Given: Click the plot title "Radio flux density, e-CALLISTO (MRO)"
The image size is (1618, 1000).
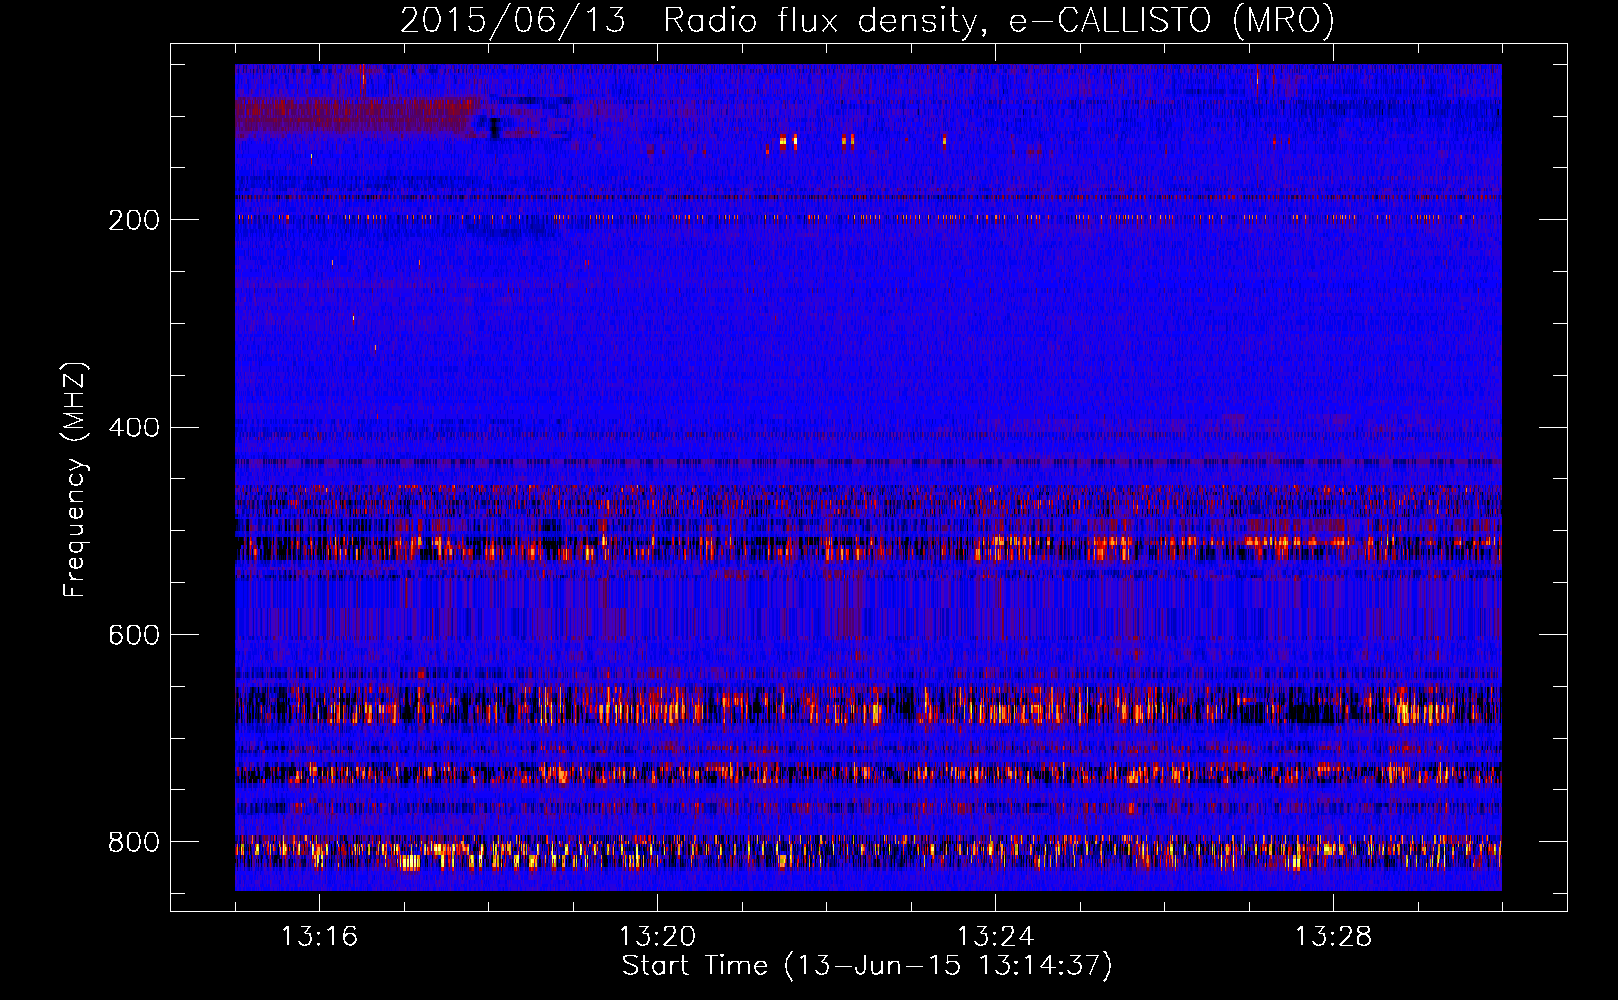Looking at the screenshot, I should coord(999,21).
